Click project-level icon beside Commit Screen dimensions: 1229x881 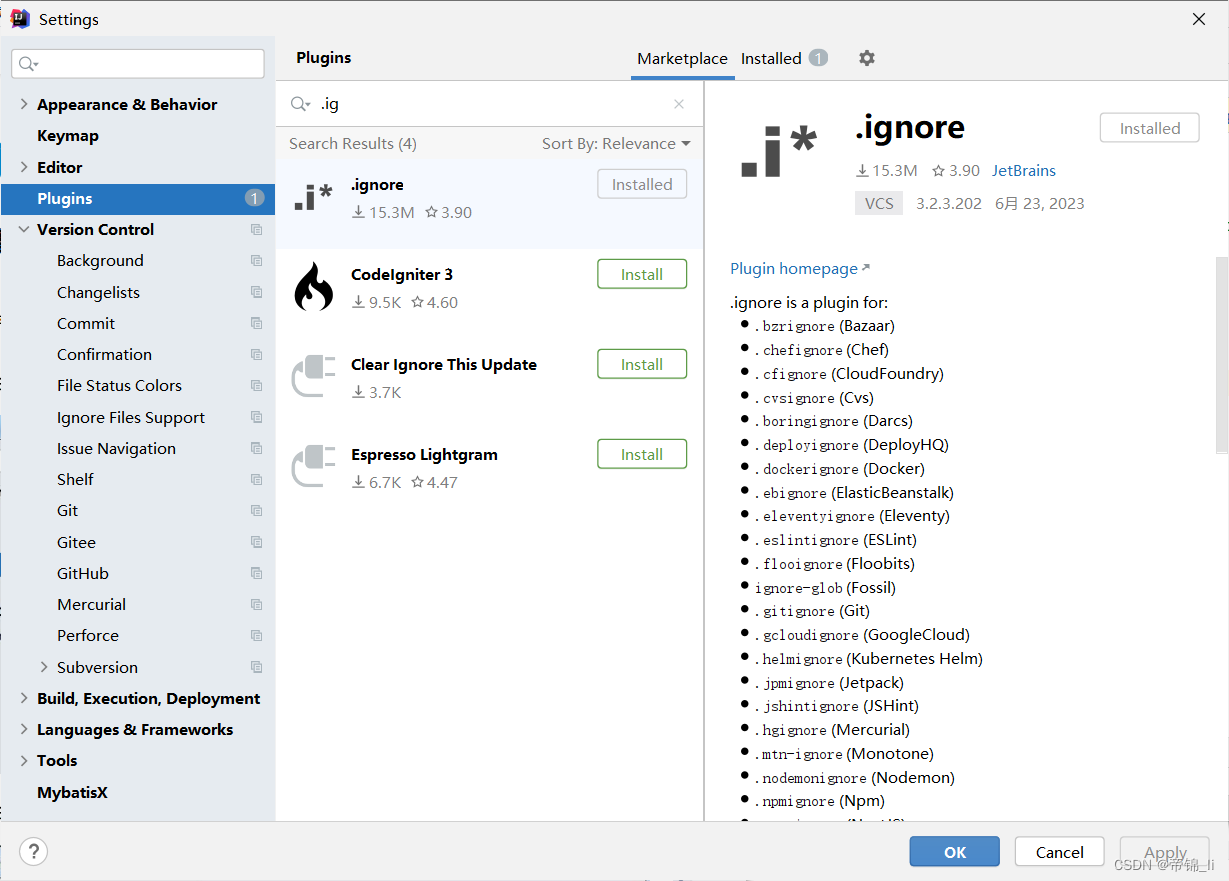tap(257, 323)
